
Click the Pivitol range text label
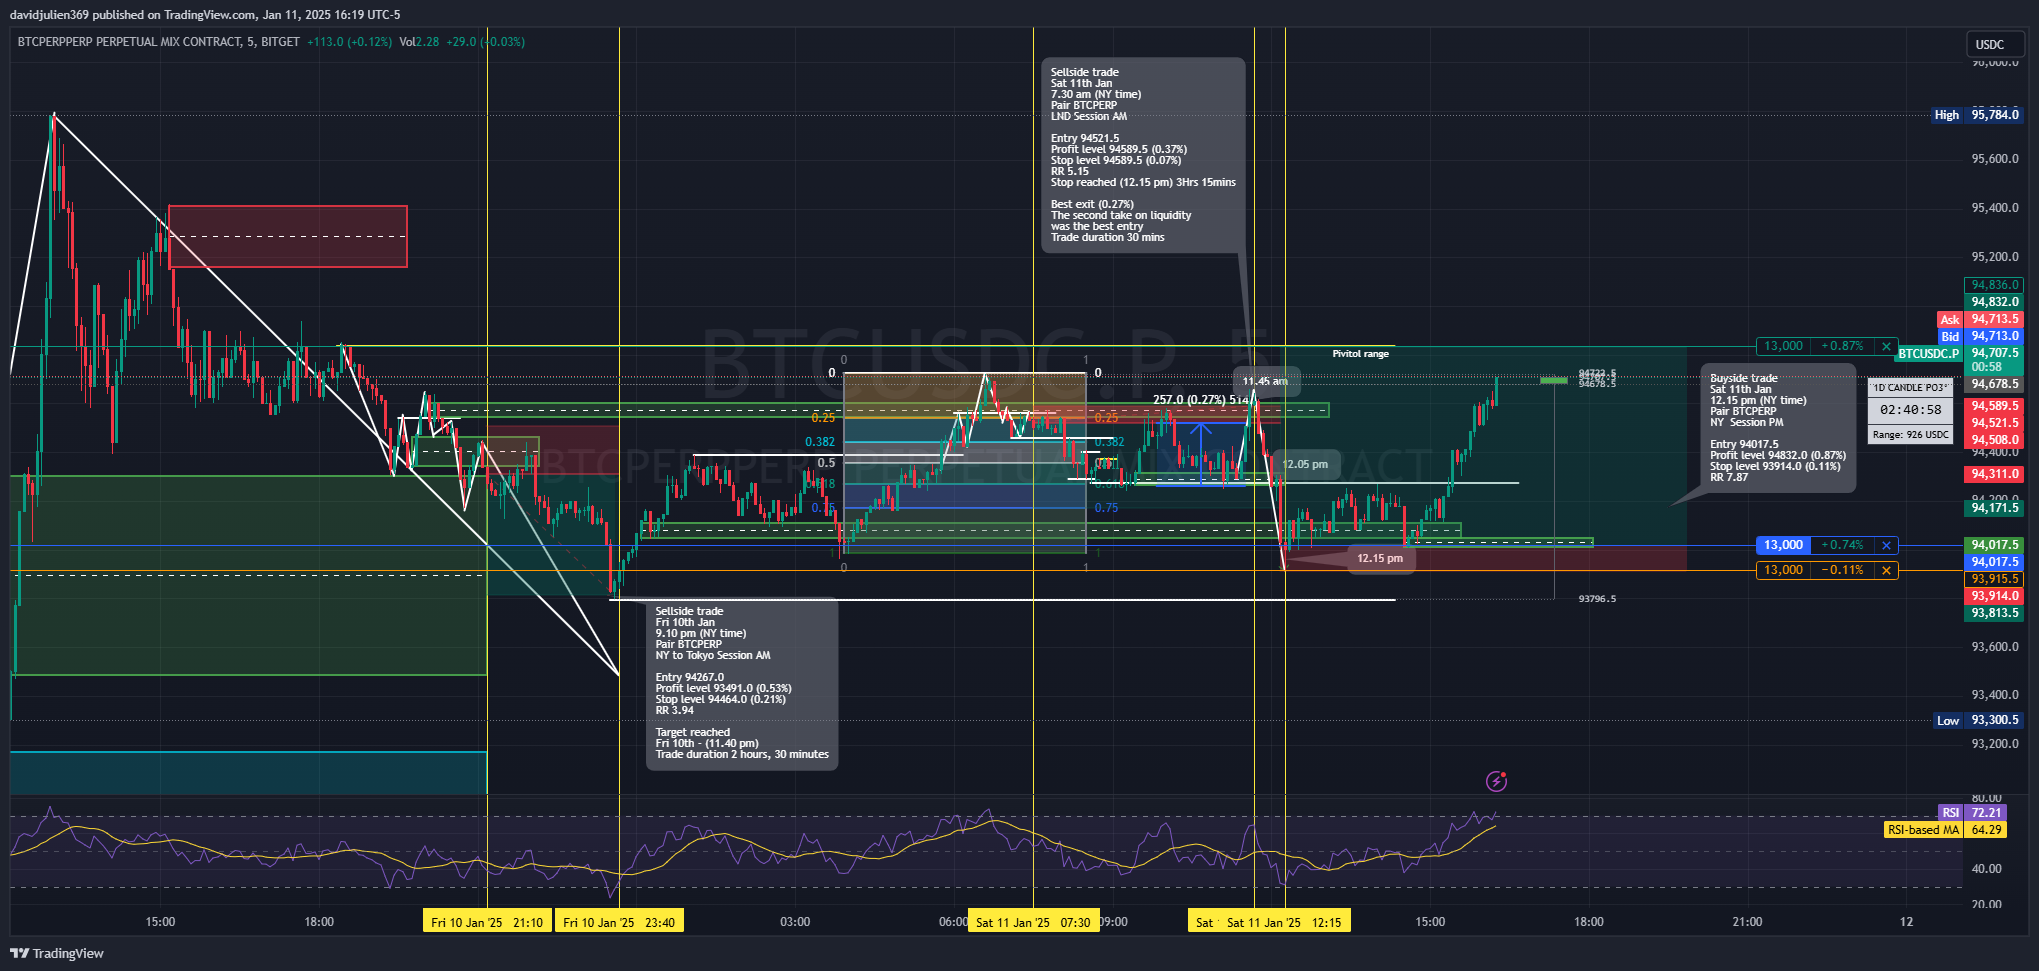(x=1360, y=354)
